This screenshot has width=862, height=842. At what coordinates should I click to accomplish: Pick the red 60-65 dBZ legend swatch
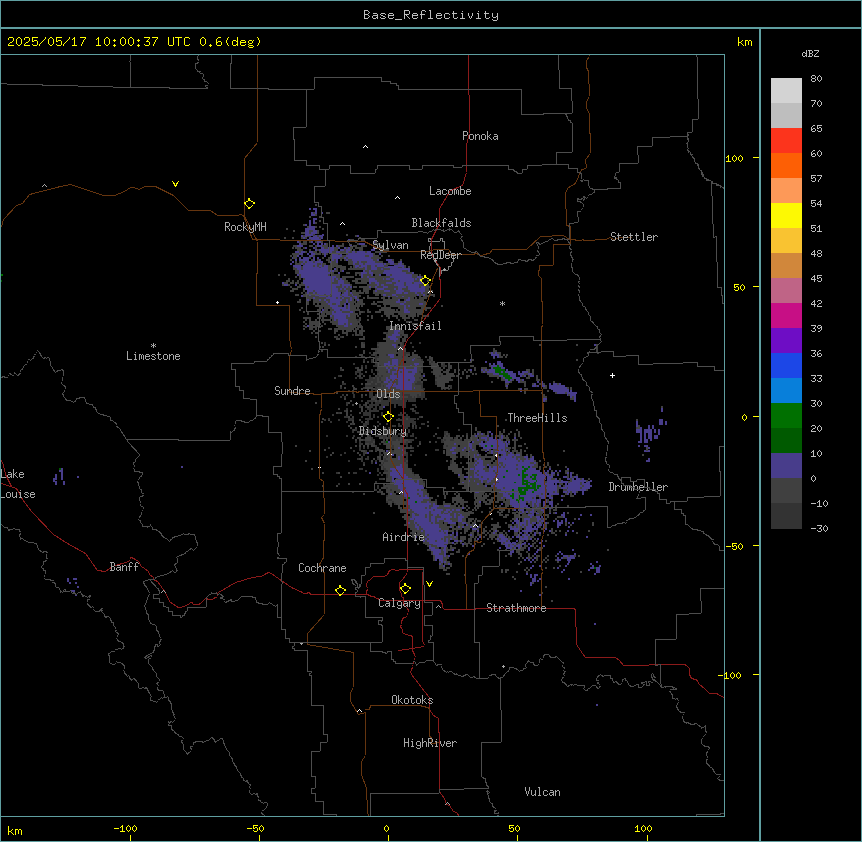786,141
